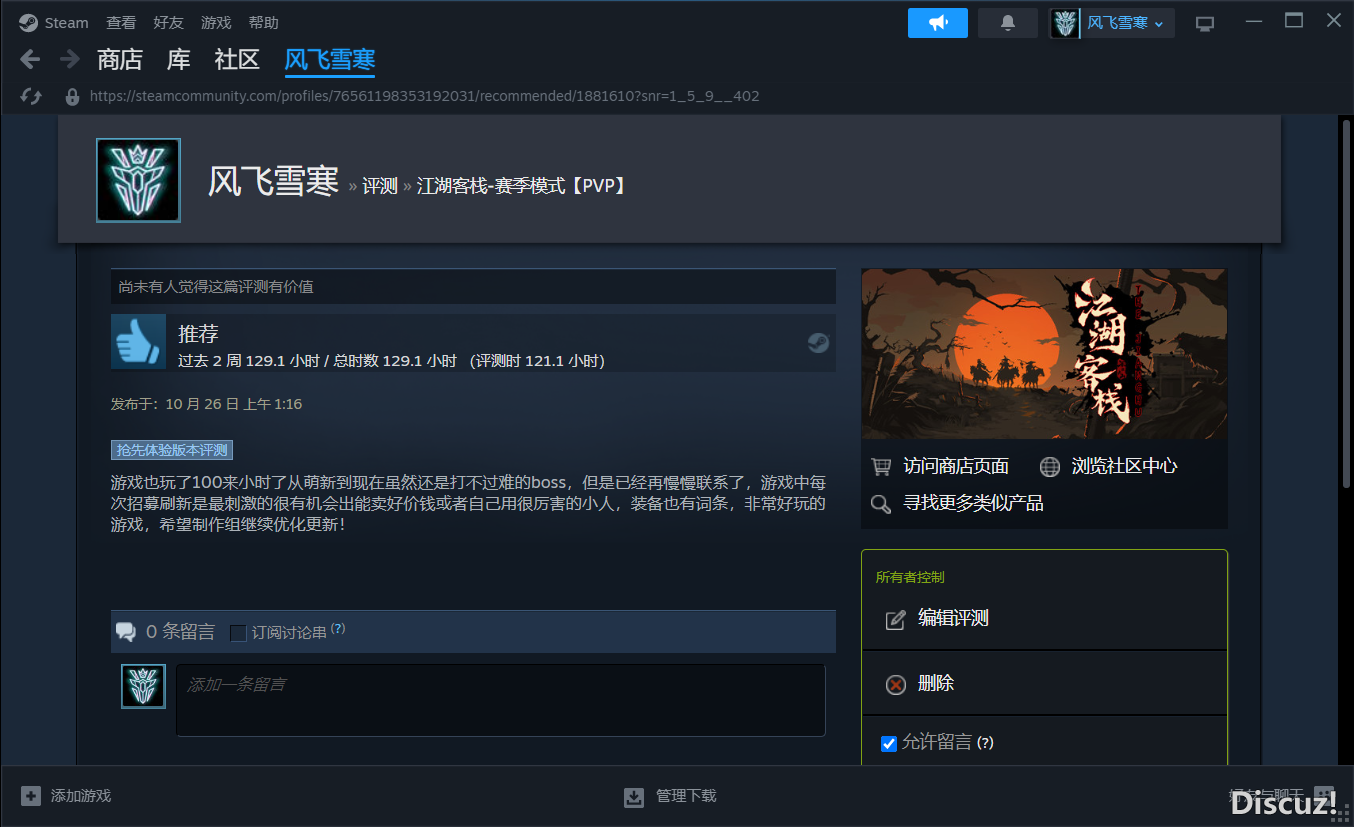Viewport: 1354px width, 827px height.
Task: Open the bell notifications button
Action: pos(1008,23)
